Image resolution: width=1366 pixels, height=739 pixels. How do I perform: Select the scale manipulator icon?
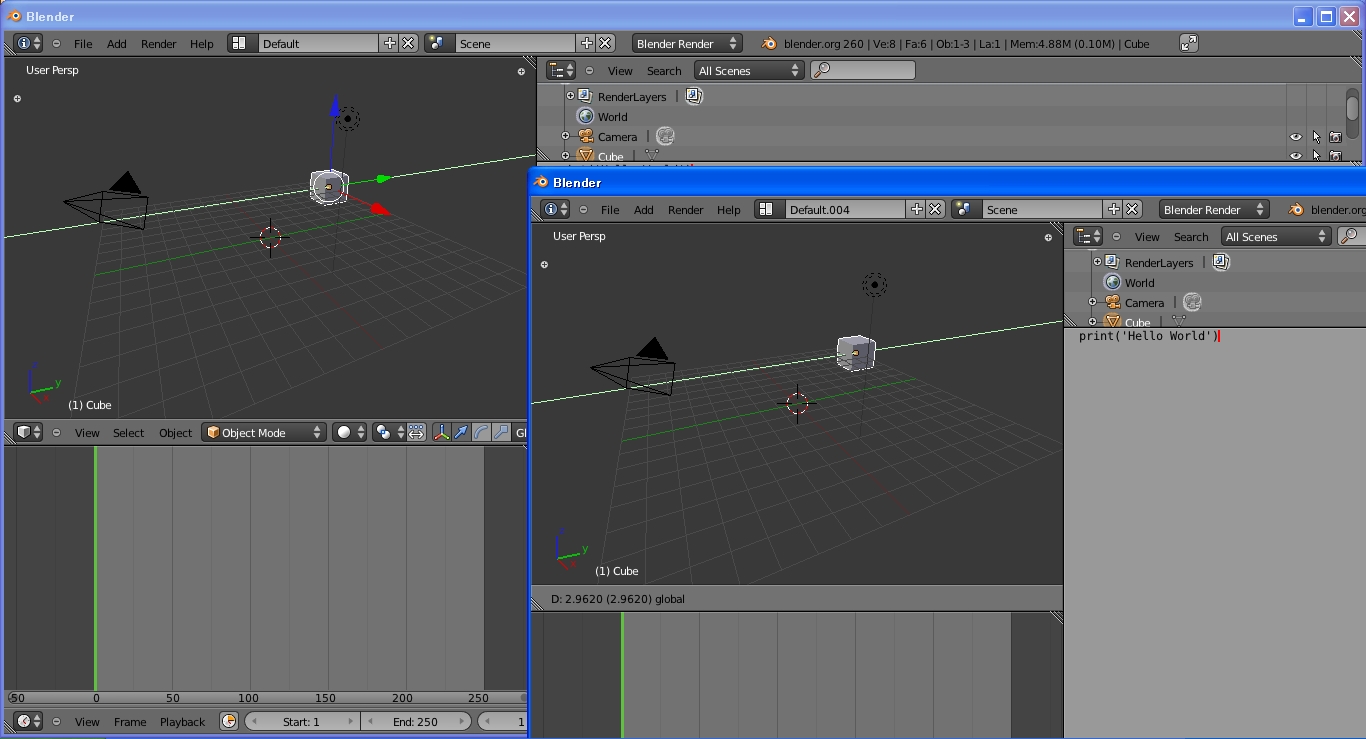[500, 432]
